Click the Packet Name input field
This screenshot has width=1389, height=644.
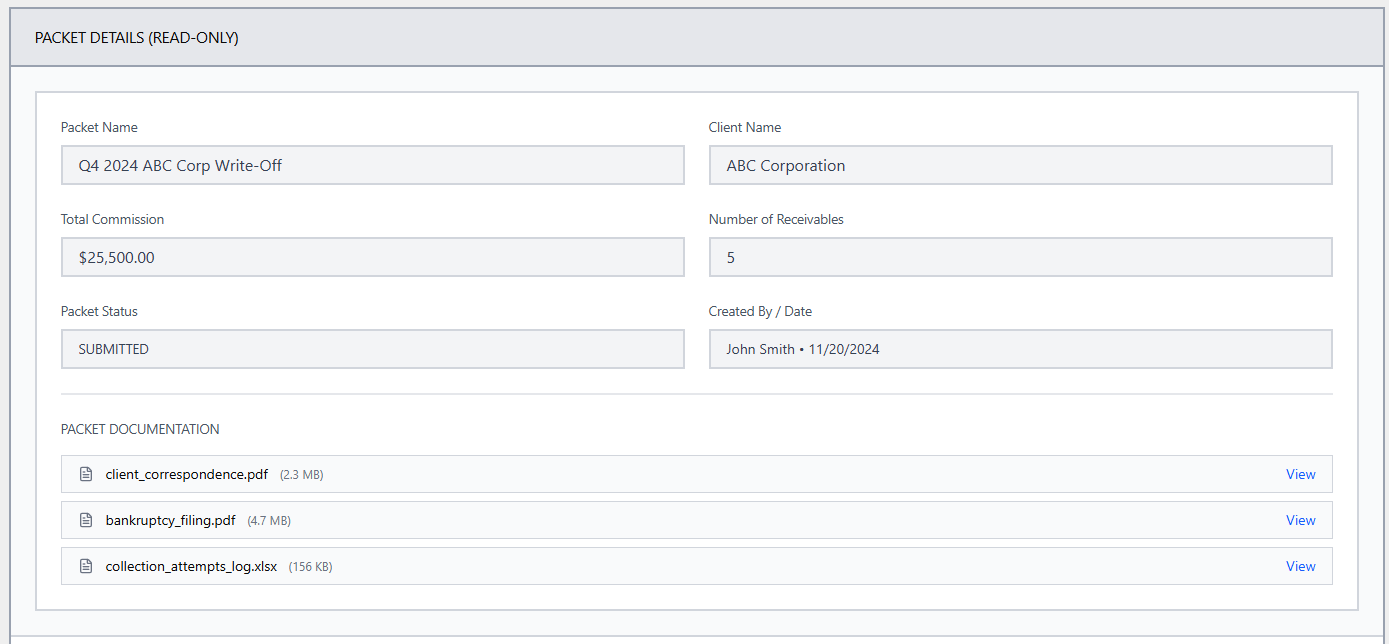[x=372, y=165]
